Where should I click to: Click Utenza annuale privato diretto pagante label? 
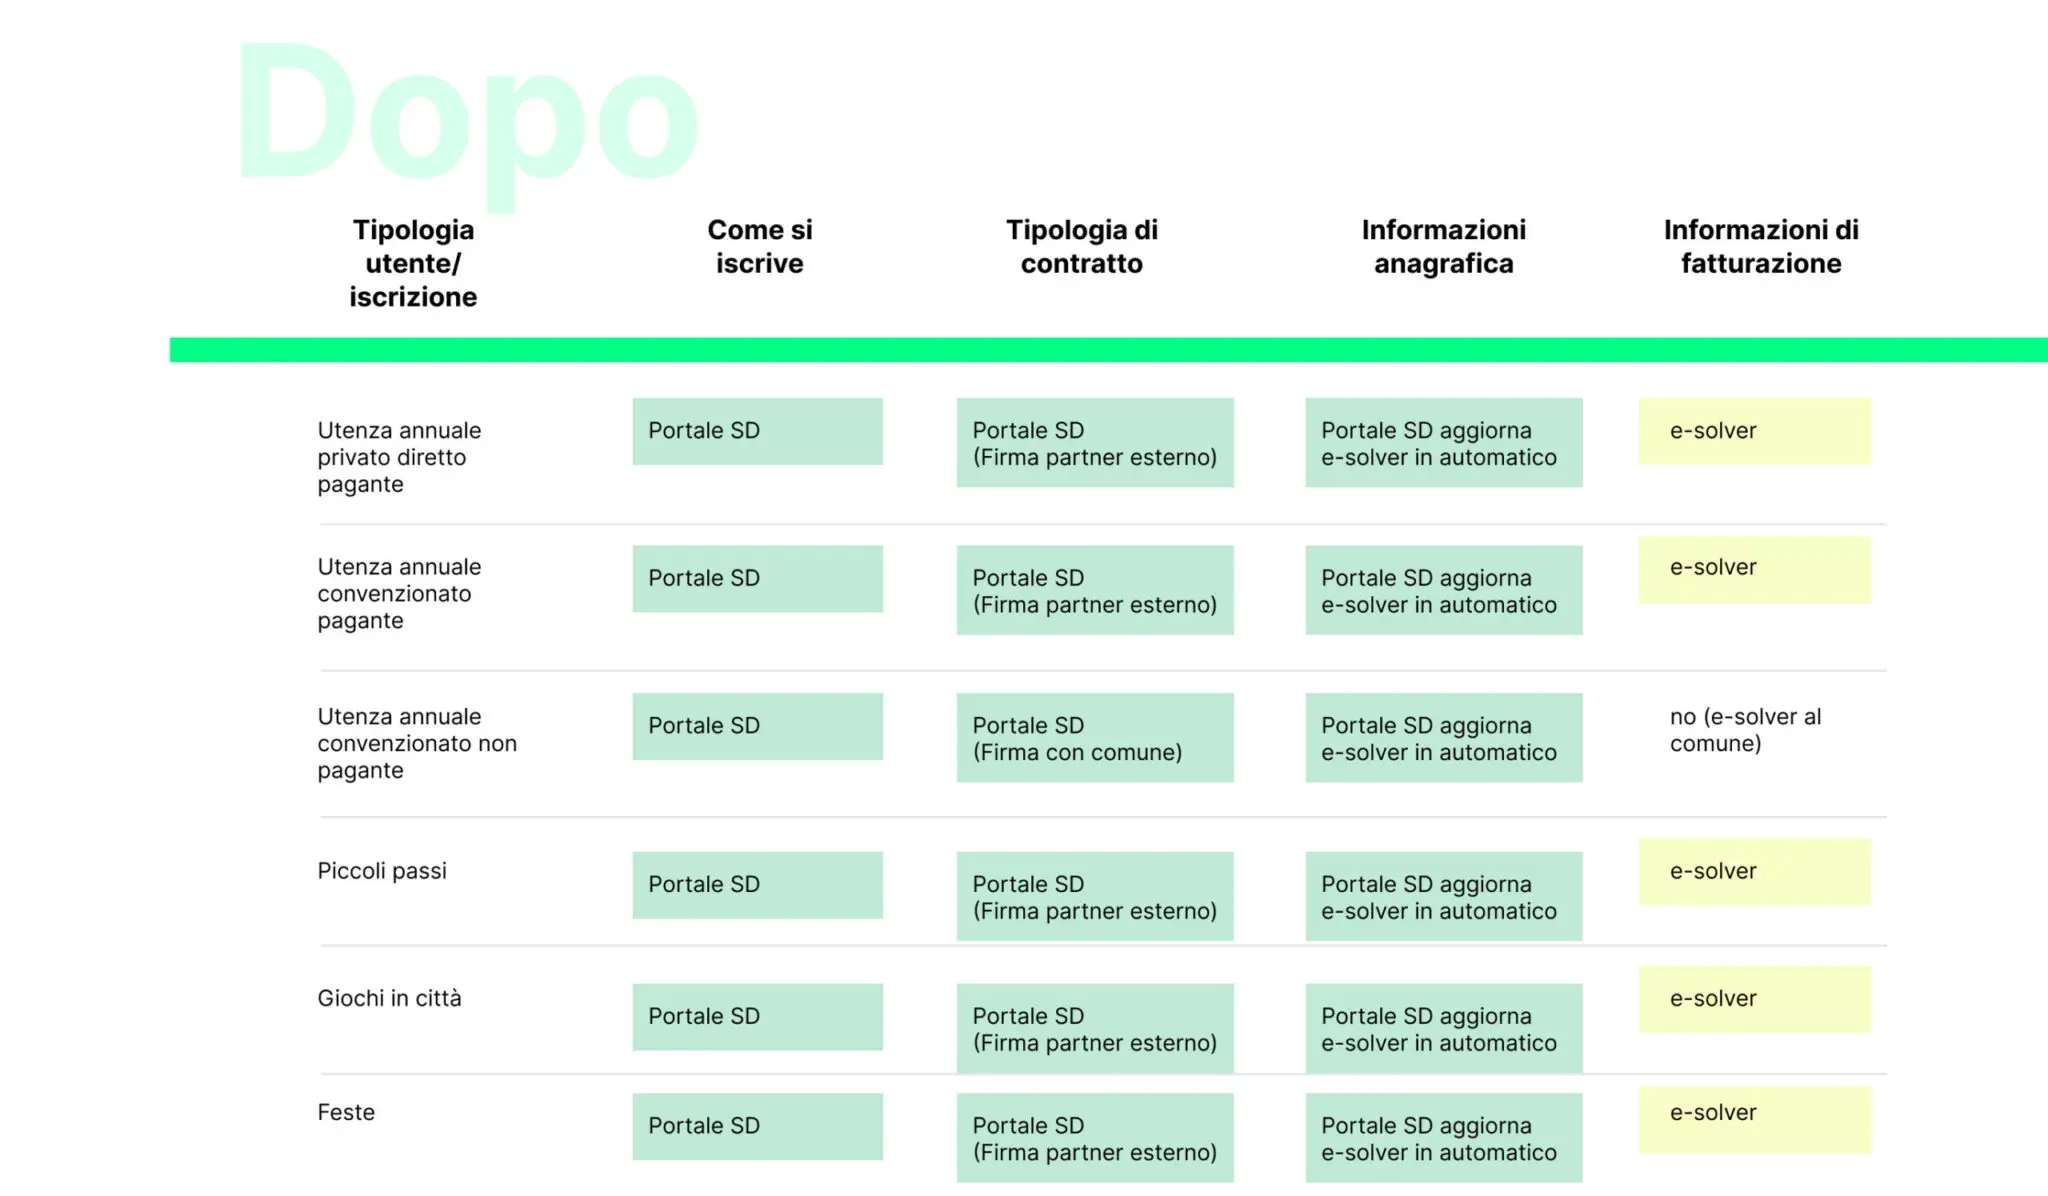click(399, 457)
